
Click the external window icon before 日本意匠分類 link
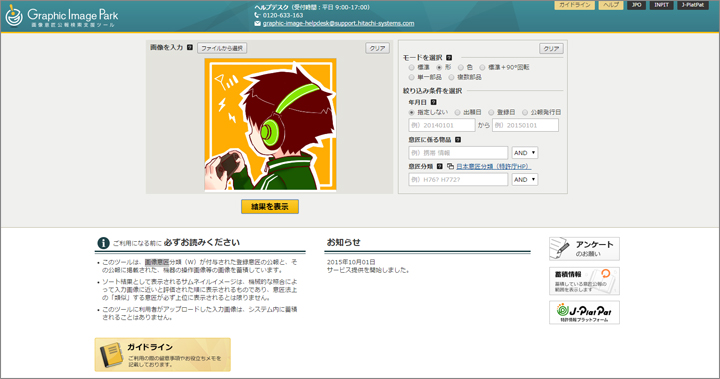(x=450, y=166)
